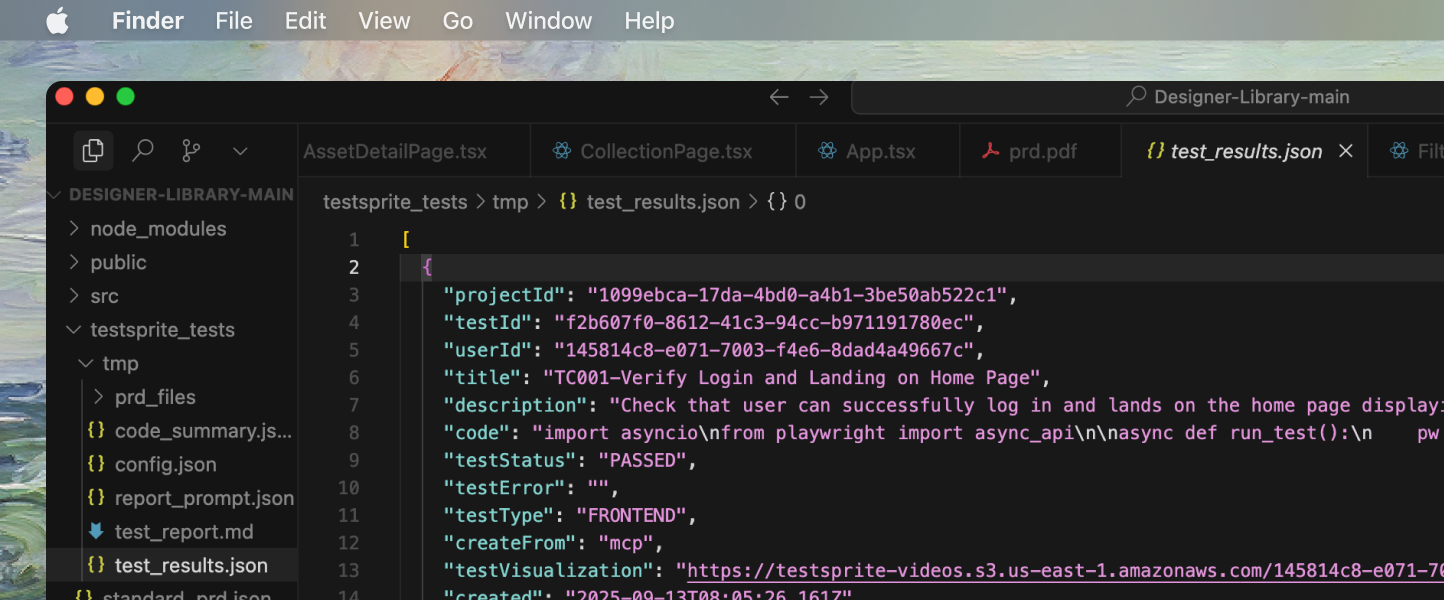Viewport: 1444px width, 600px height.
Task: Click the opening bracket on line 1
Action: pyautogui.click(x=406, y=240)
